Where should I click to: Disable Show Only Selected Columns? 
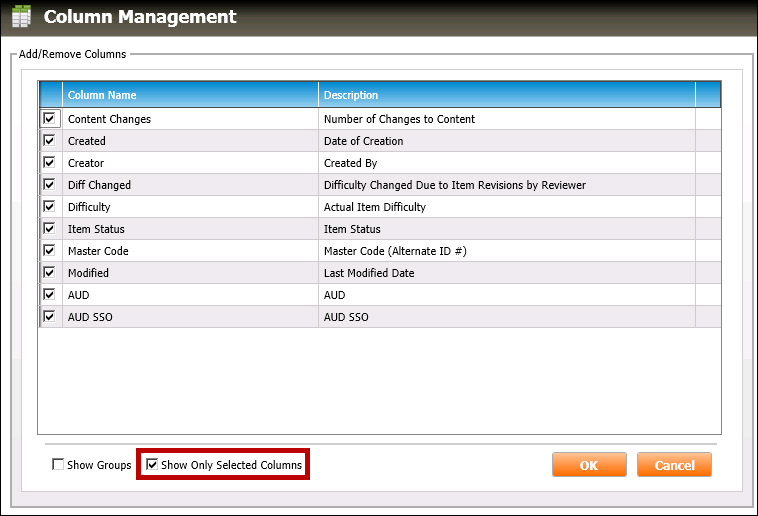point(152,465)
